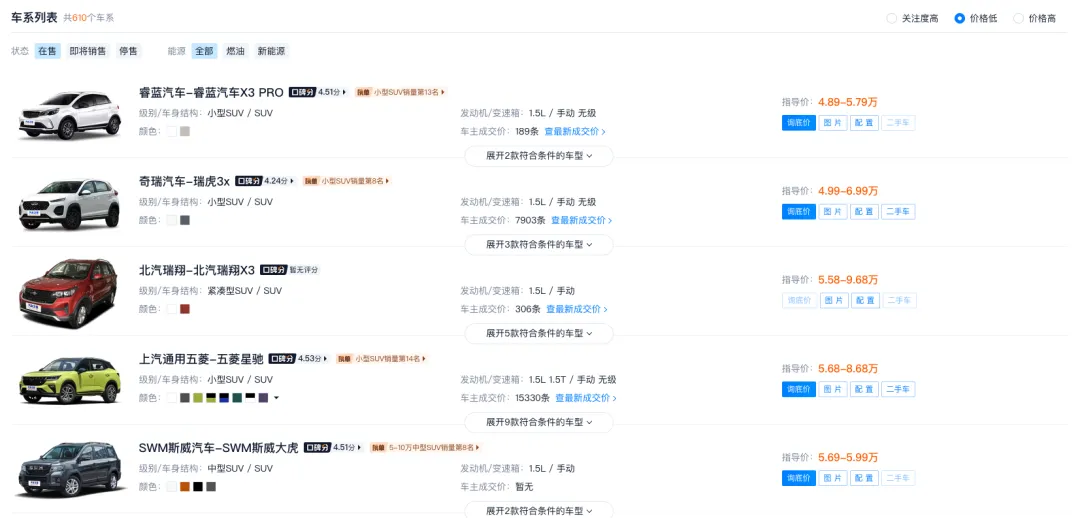Open 查最新成交价 link for 五菱星驰
The height and width of the screenshot is (518, 1080).
pos(585,398)
